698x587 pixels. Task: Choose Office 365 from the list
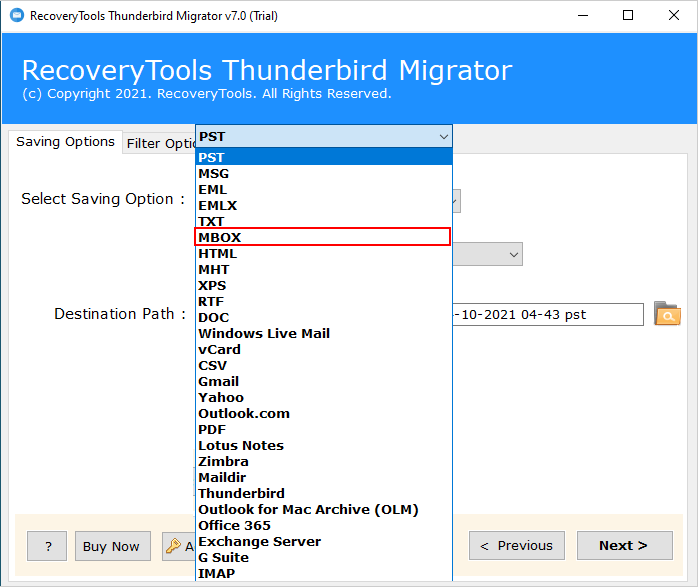pos(324,526)
